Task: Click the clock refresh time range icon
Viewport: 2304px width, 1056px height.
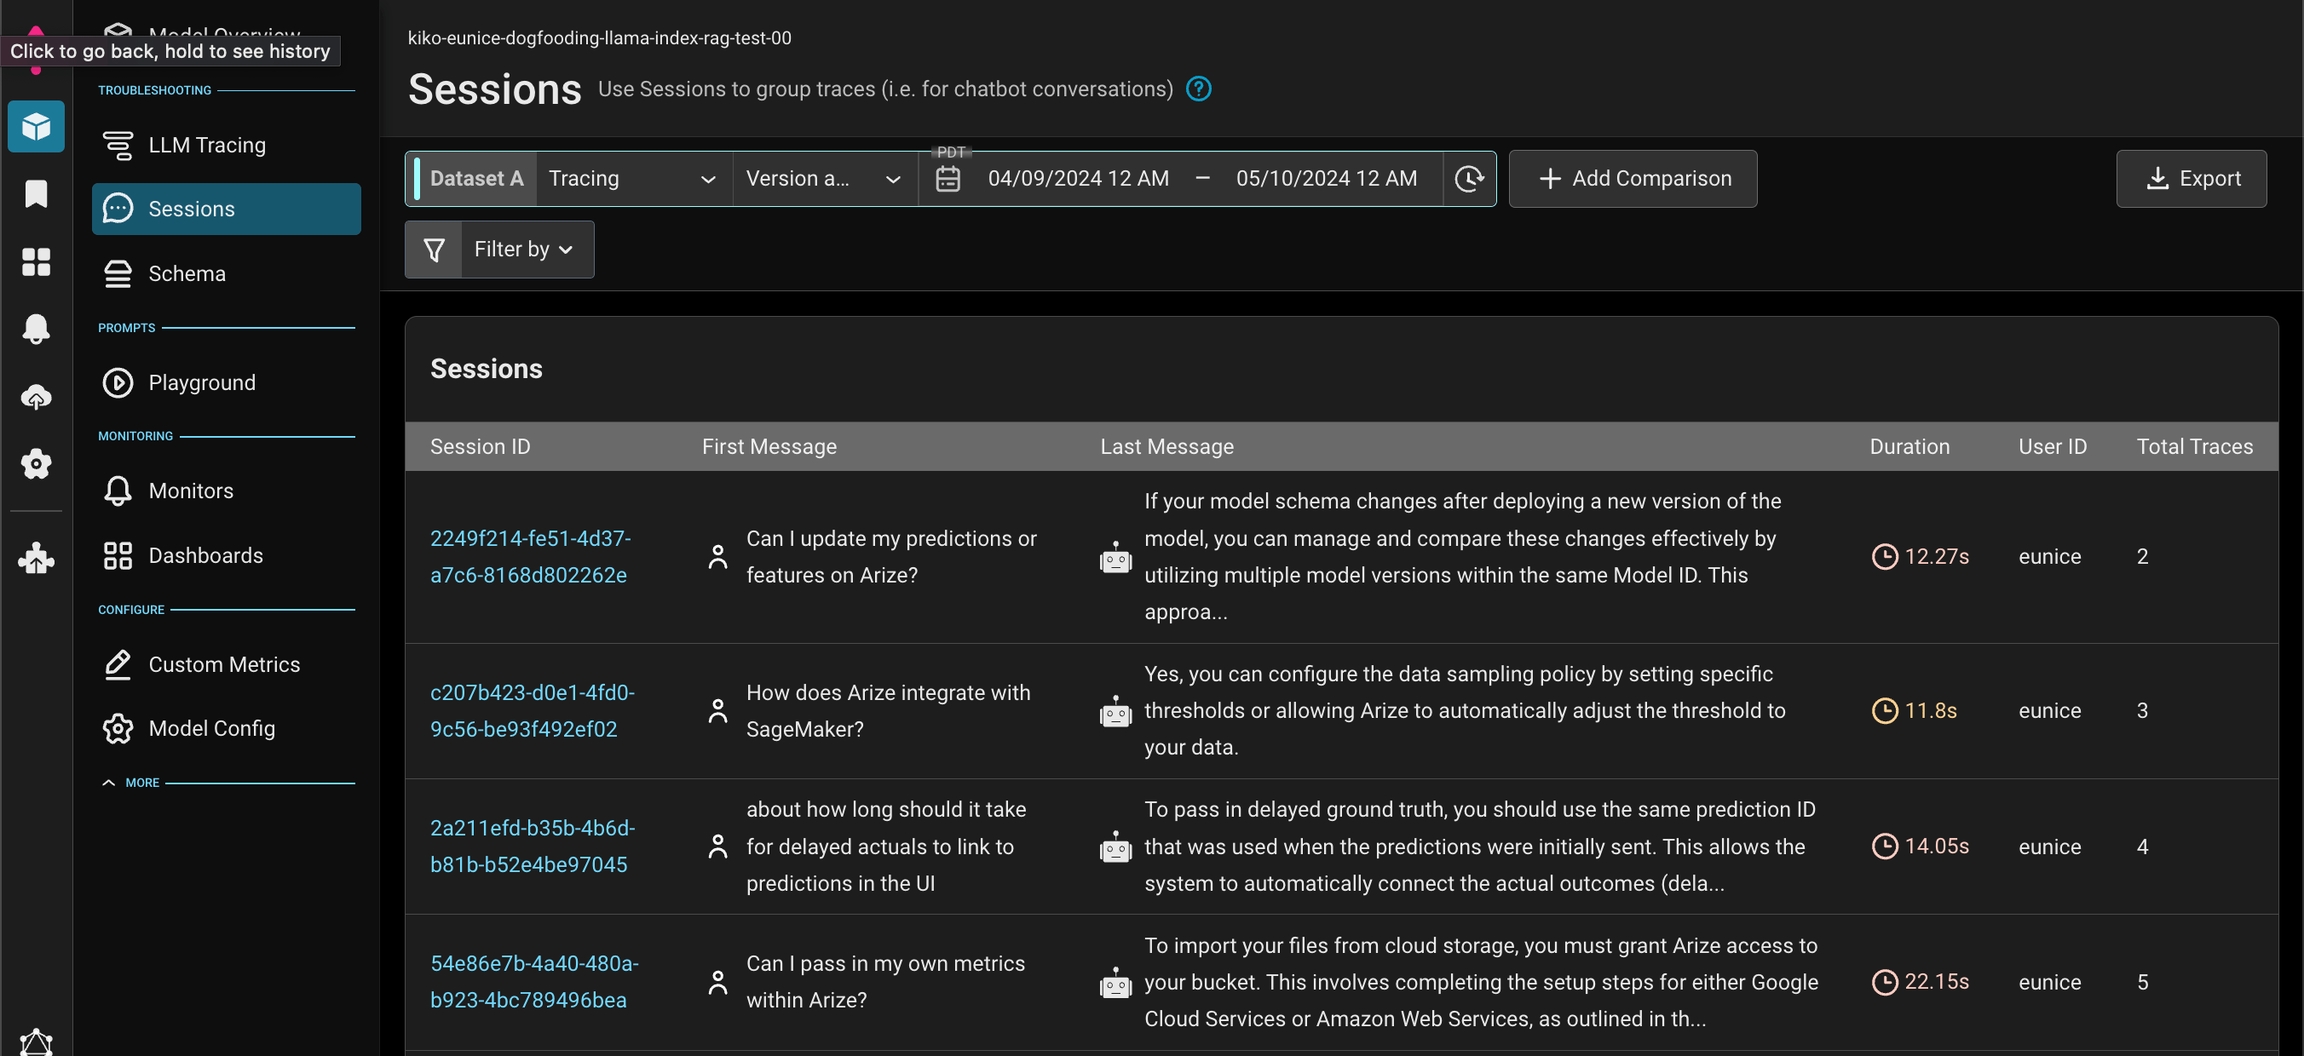Action: pyautogui.click(x=1469, y=179)
